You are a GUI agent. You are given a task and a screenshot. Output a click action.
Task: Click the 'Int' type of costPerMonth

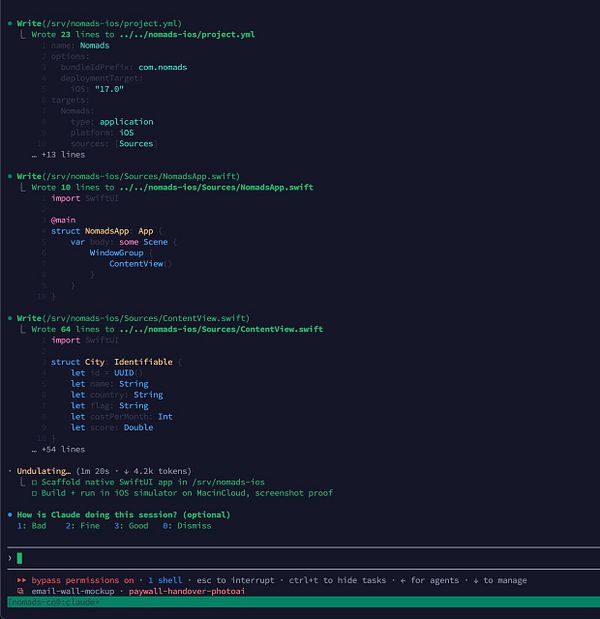pos(165,416)
